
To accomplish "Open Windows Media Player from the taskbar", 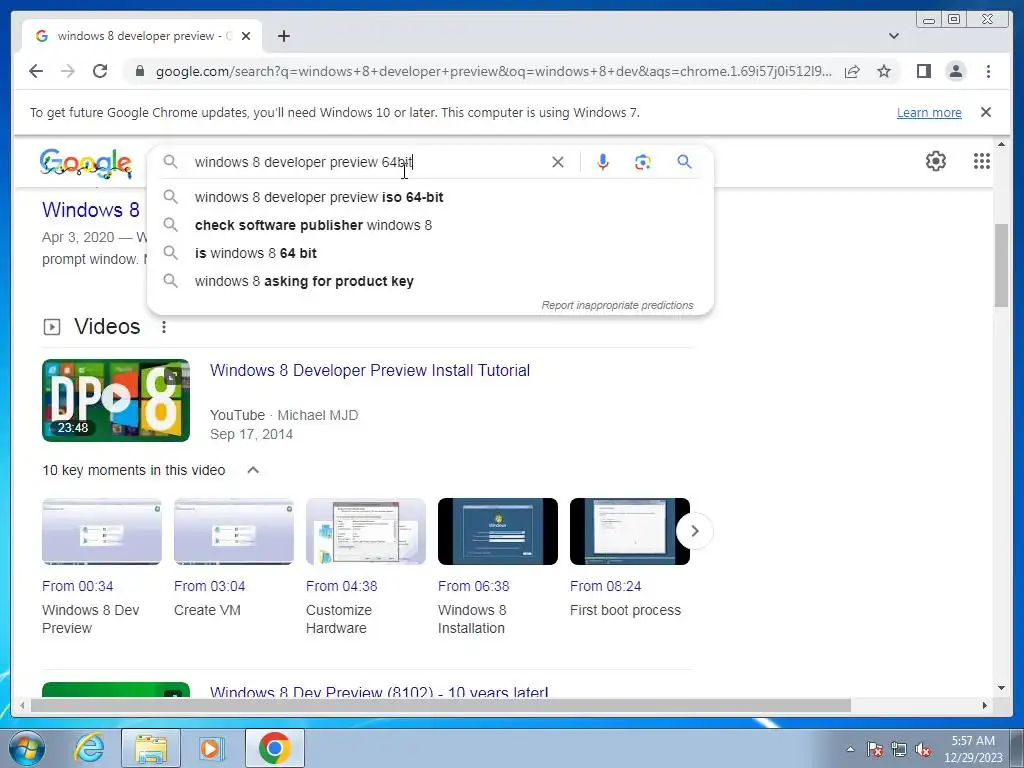I will click(x=212, y=748).
